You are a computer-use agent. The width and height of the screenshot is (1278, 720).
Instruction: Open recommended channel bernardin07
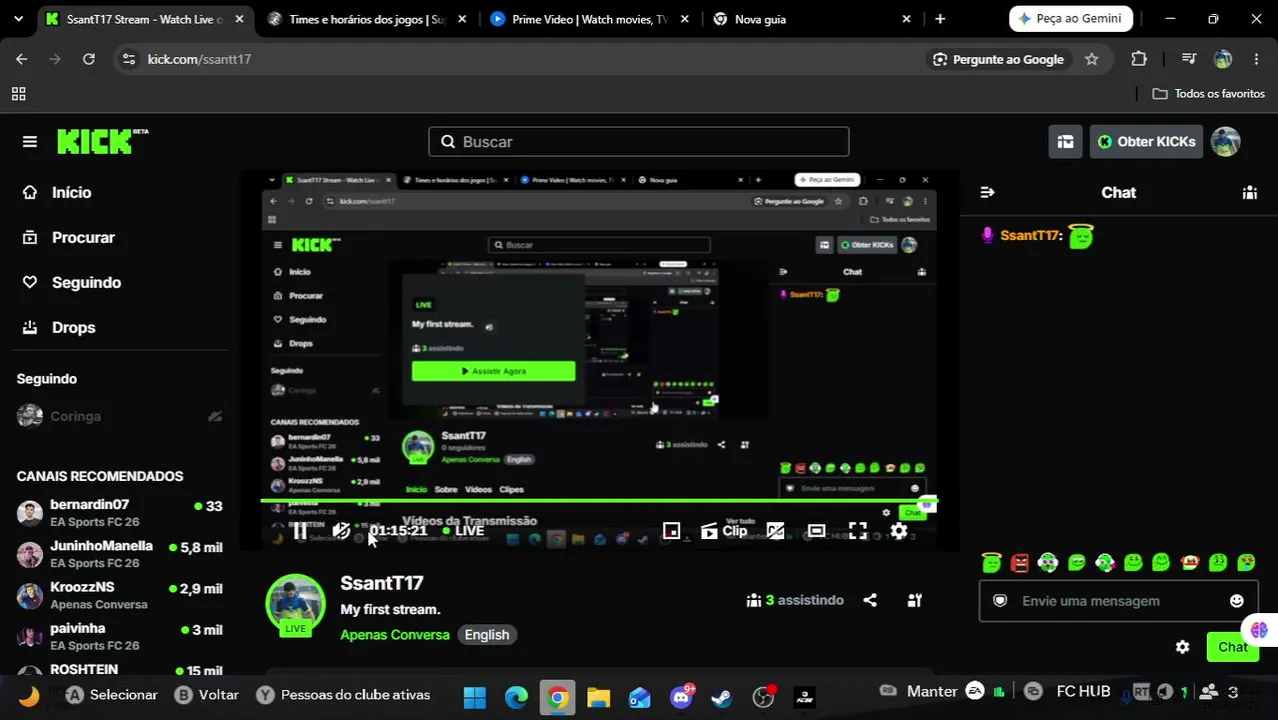[119, 513]
